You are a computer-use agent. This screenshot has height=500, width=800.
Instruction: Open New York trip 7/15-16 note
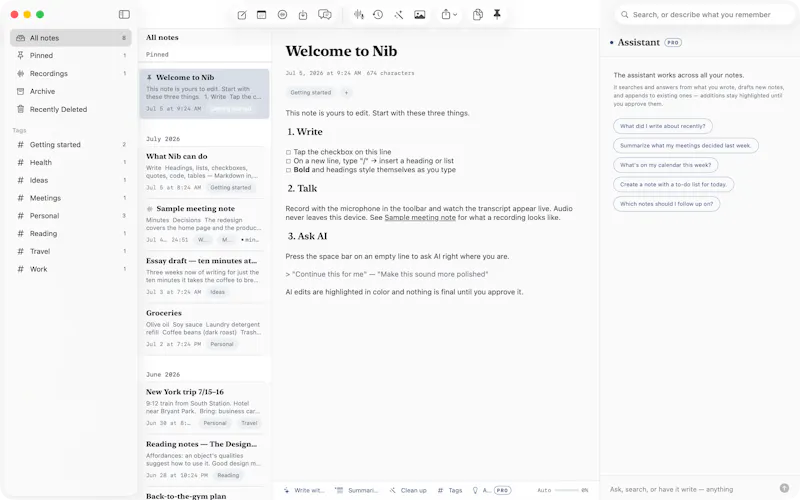click(204, 408)
